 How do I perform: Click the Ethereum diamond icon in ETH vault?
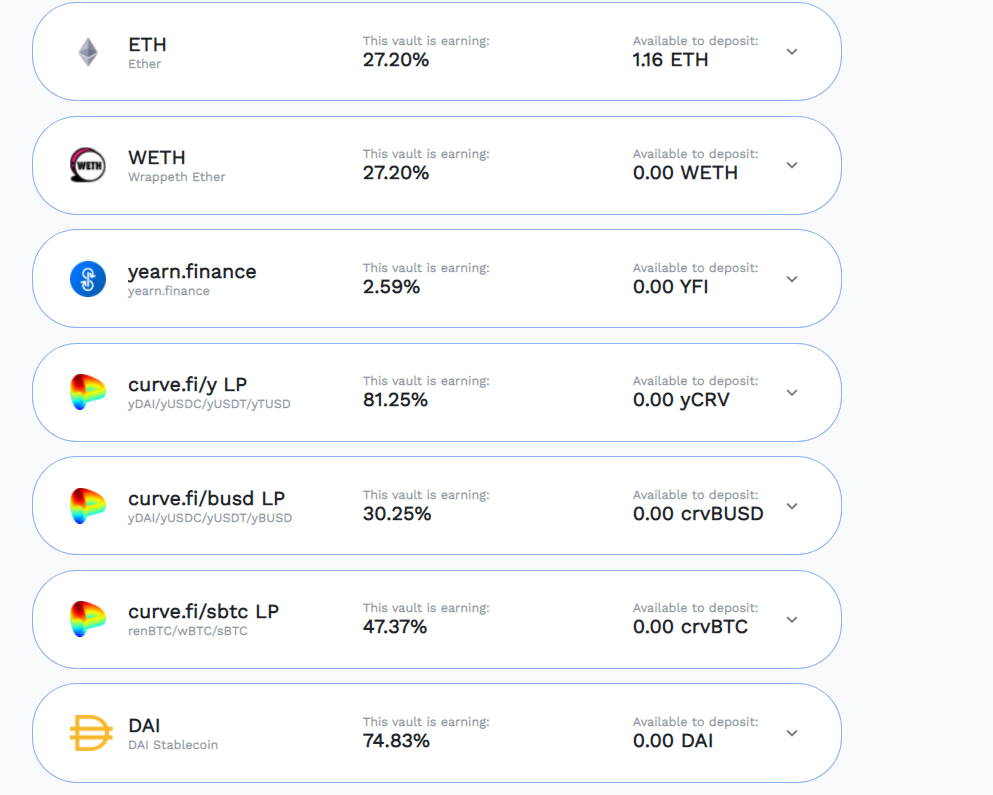coord(88,52)
